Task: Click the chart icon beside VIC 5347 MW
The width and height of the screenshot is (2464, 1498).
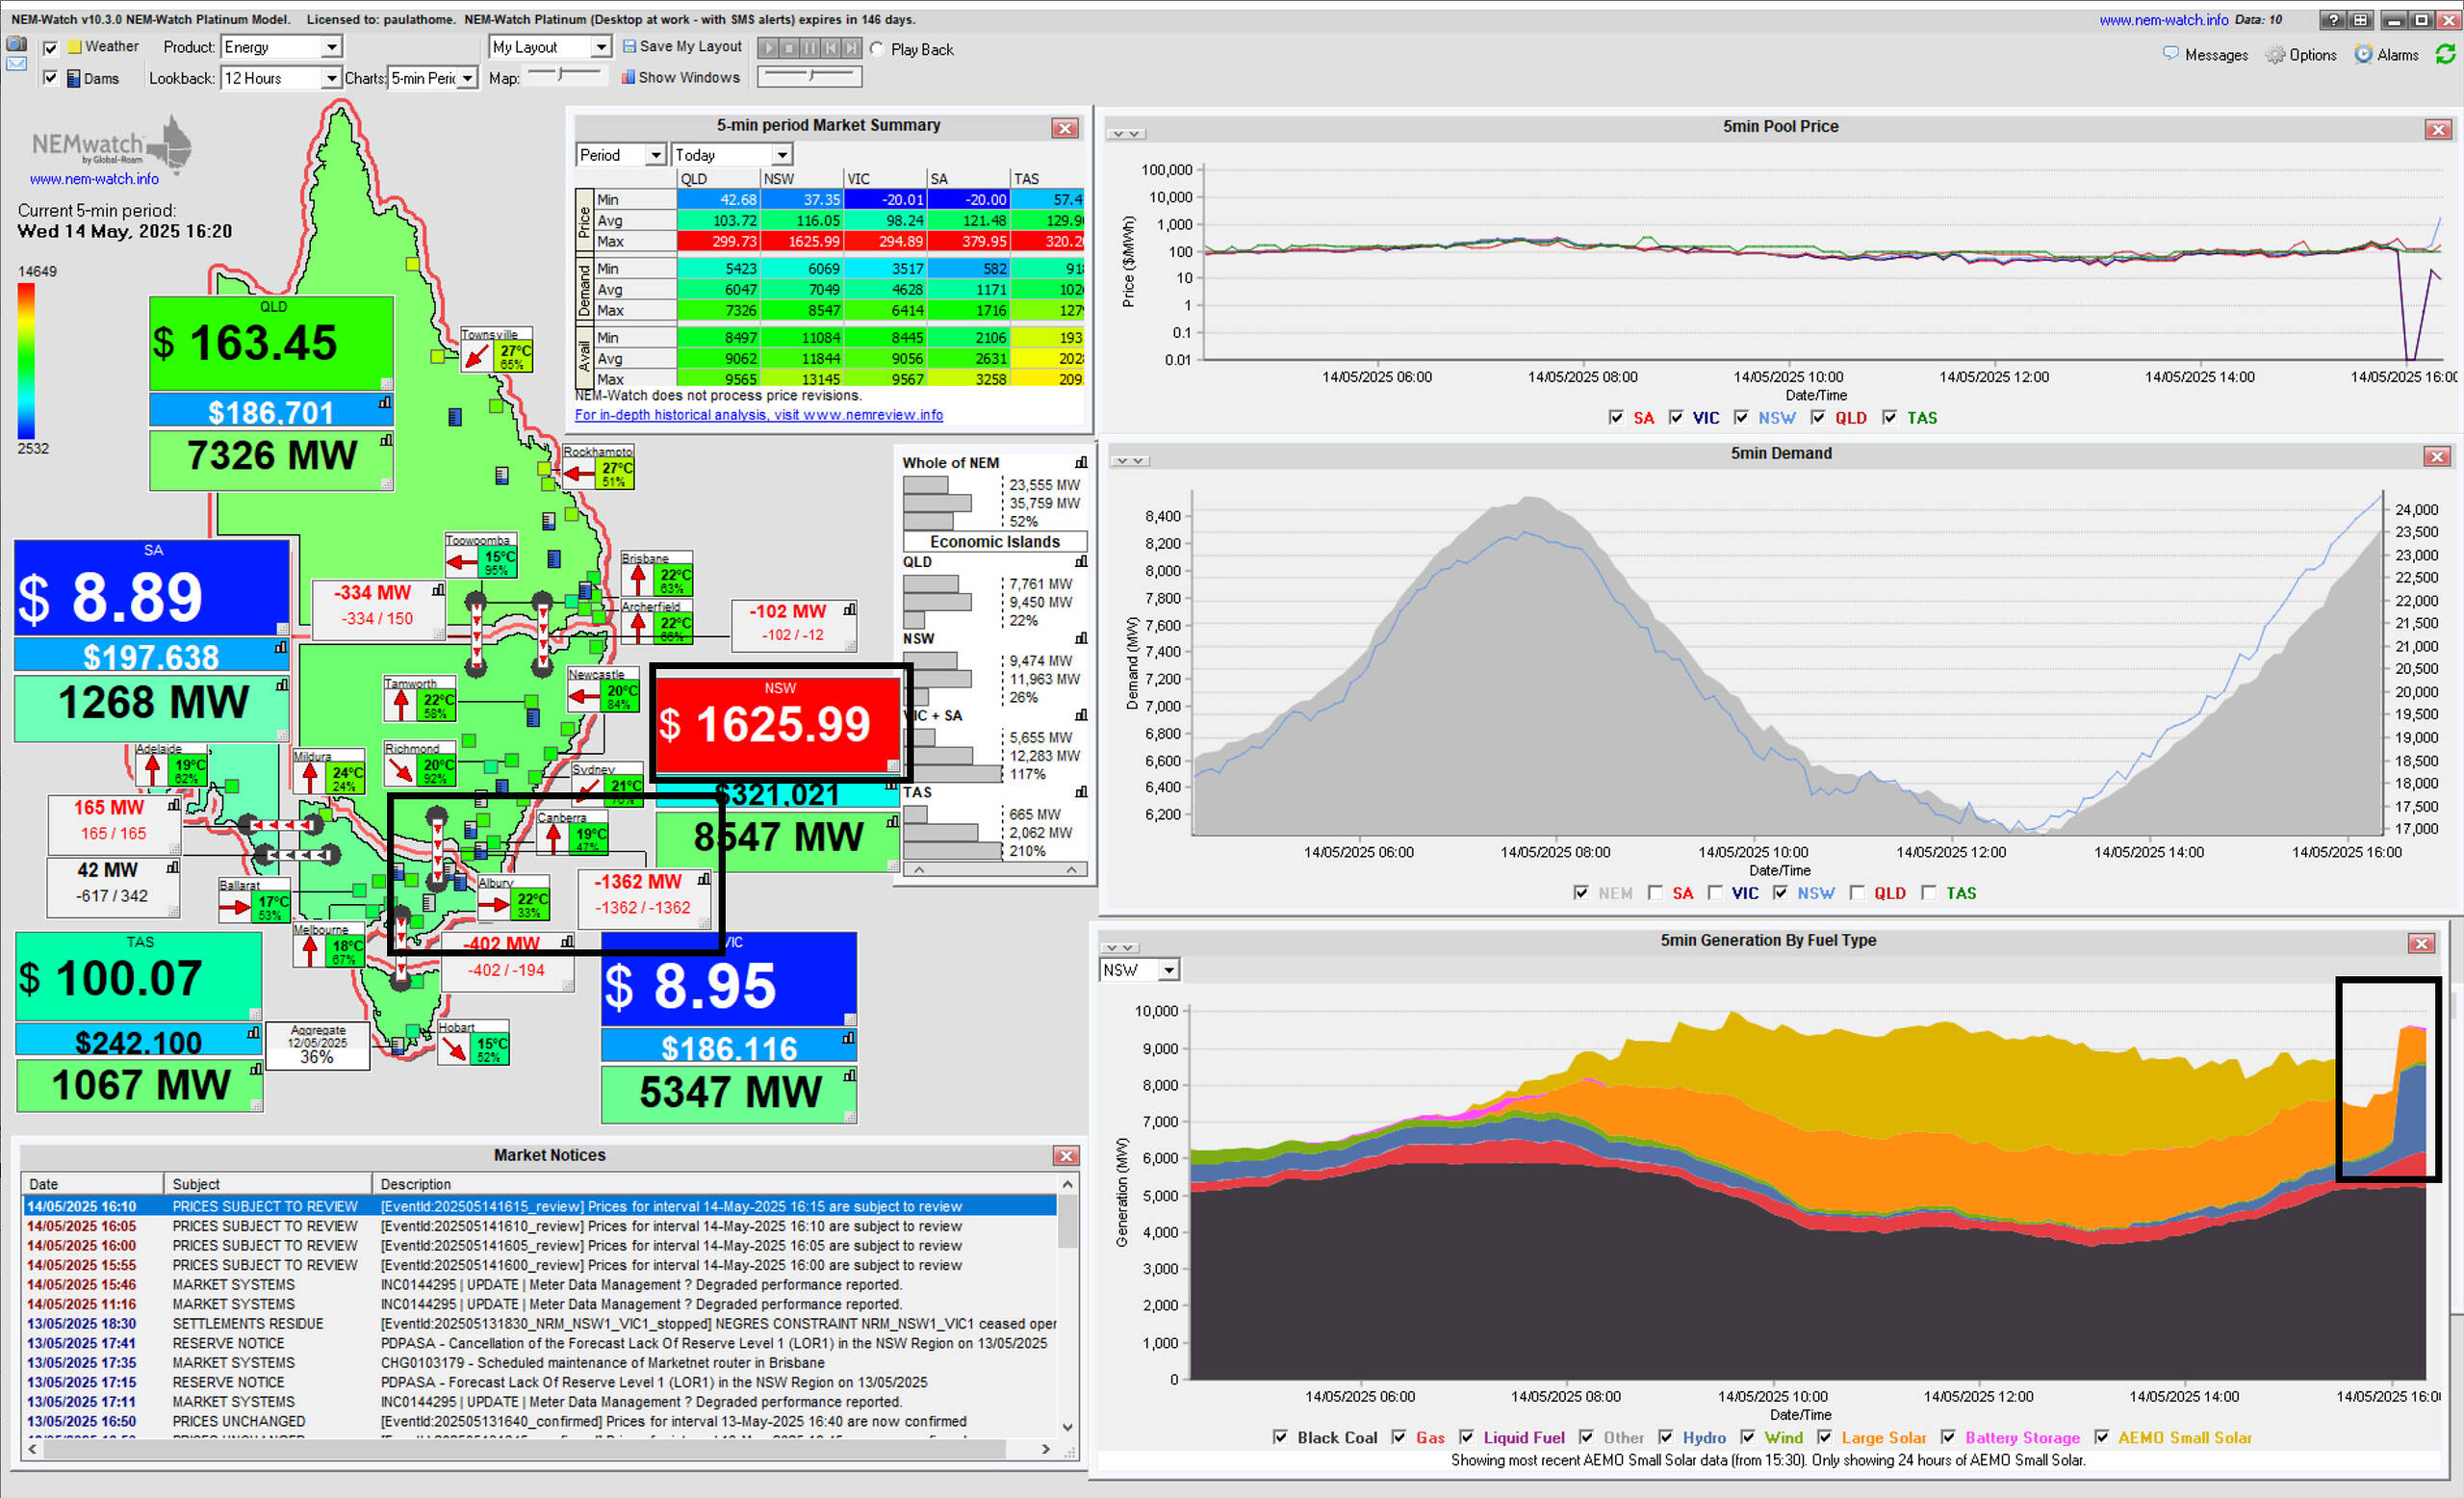Action: click(849, 1075)
